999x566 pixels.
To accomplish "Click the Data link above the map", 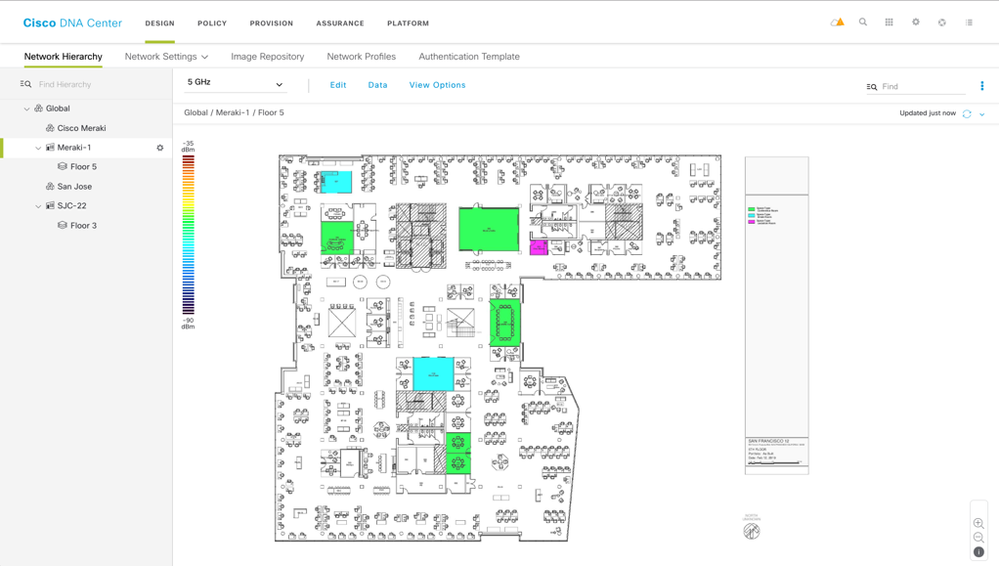I will coord(378,85).
